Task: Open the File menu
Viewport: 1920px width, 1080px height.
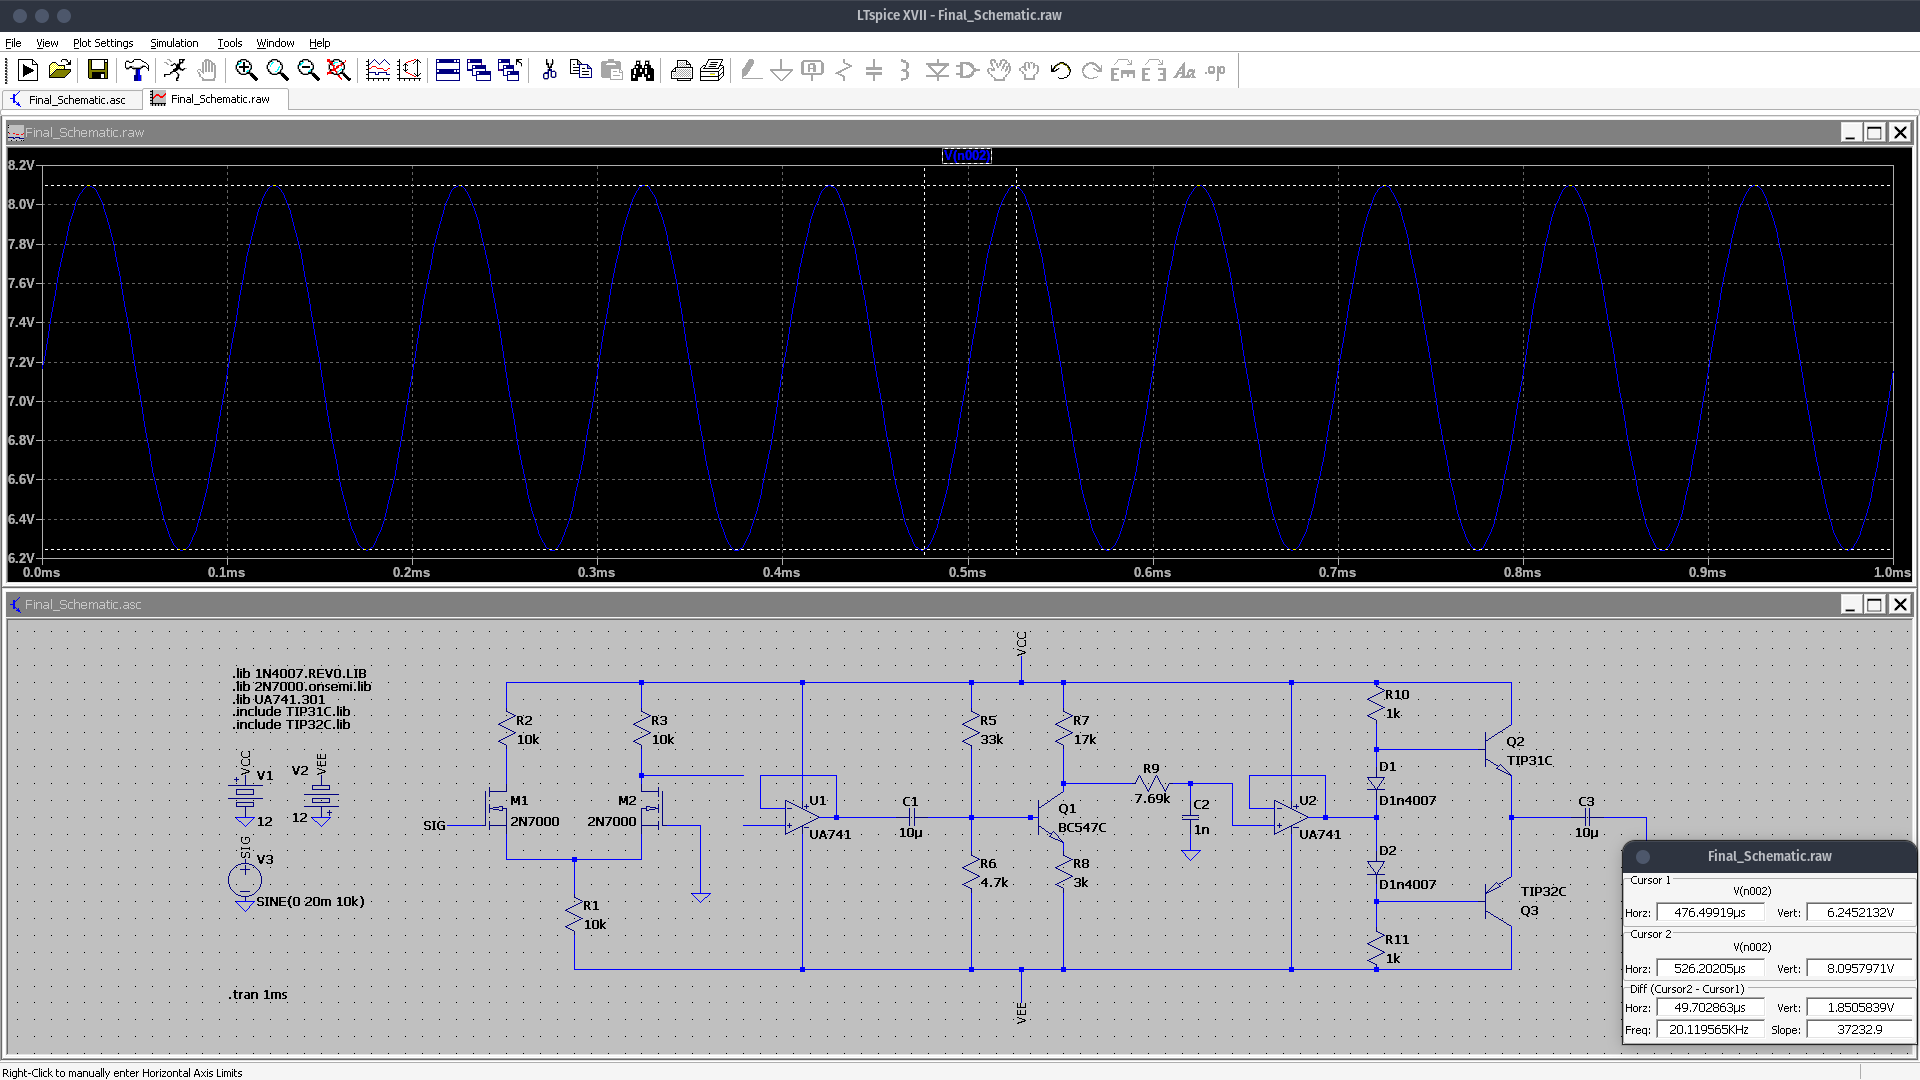Action: tap(13, 43)
